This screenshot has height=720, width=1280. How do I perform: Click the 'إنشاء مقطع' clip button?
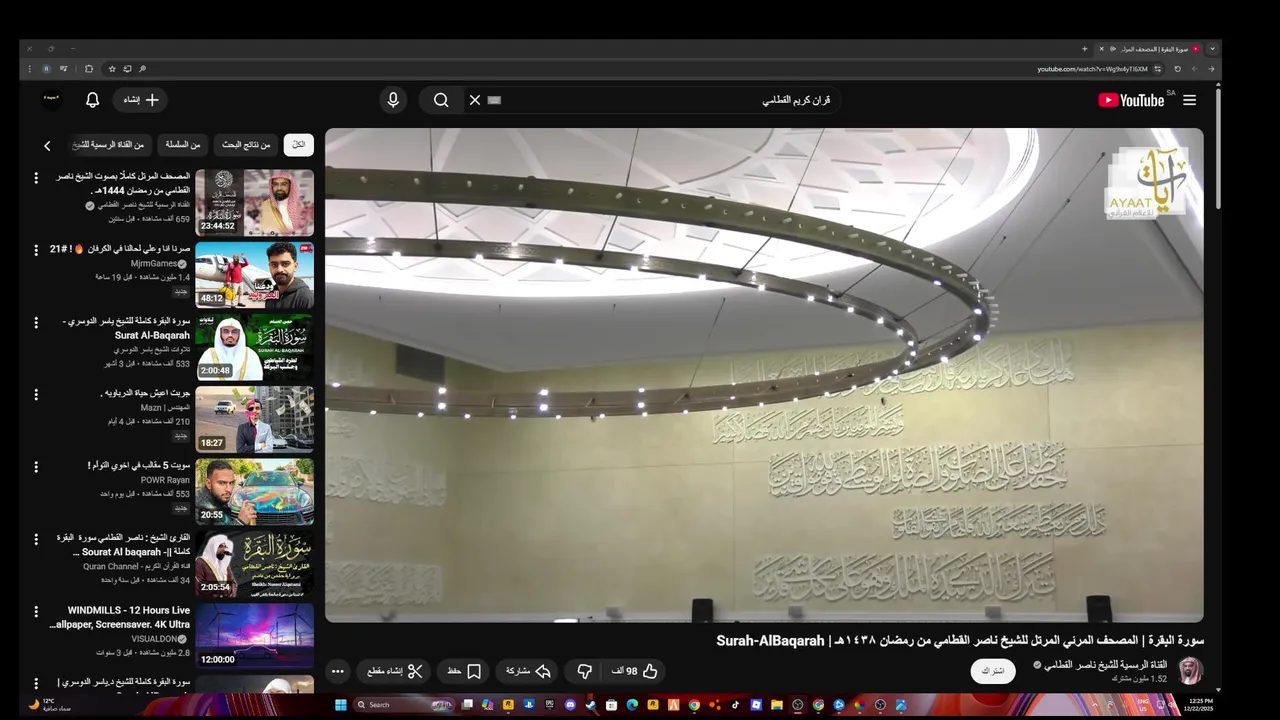coord(394,671)
